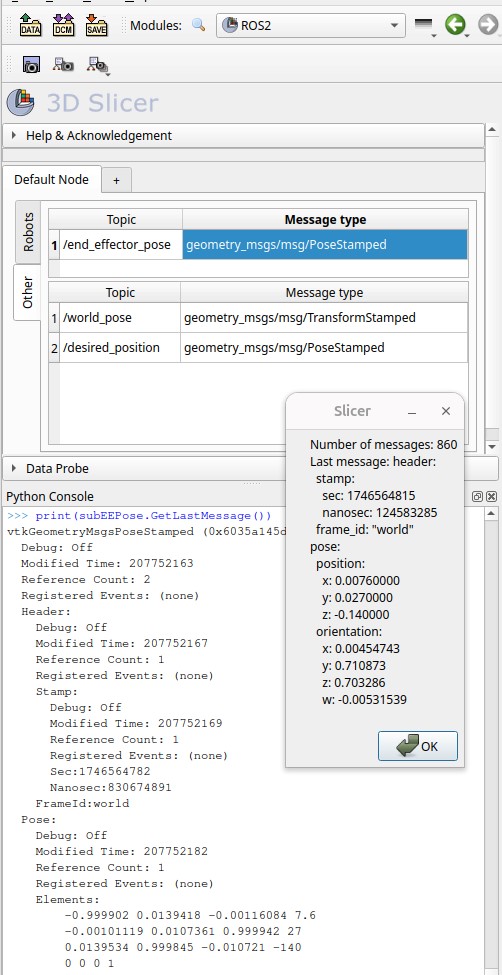Click the SAVE toolbar icon
The height and width of the screenshot is (975, 502).
click(x=96, y=25)
